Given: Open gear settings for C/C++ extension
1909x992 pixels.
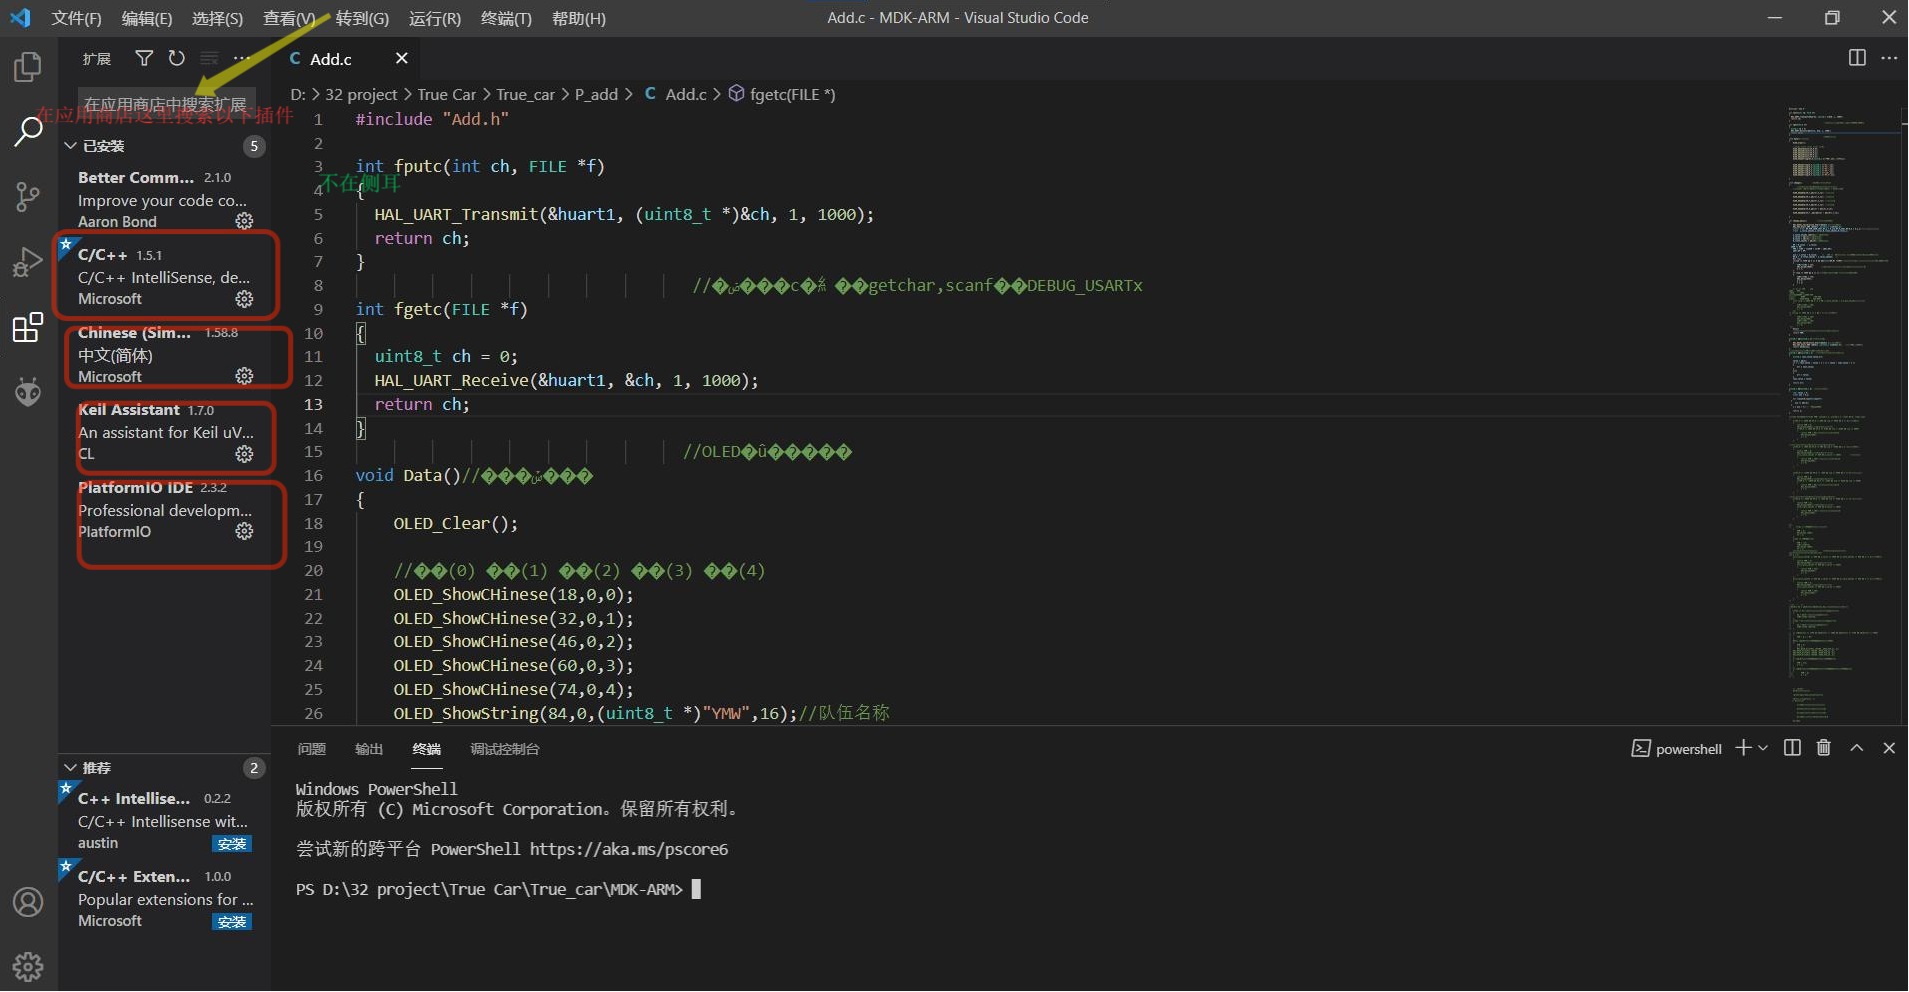Looking at the screenshot, I should pyautogui.click(x=244, y=299).
